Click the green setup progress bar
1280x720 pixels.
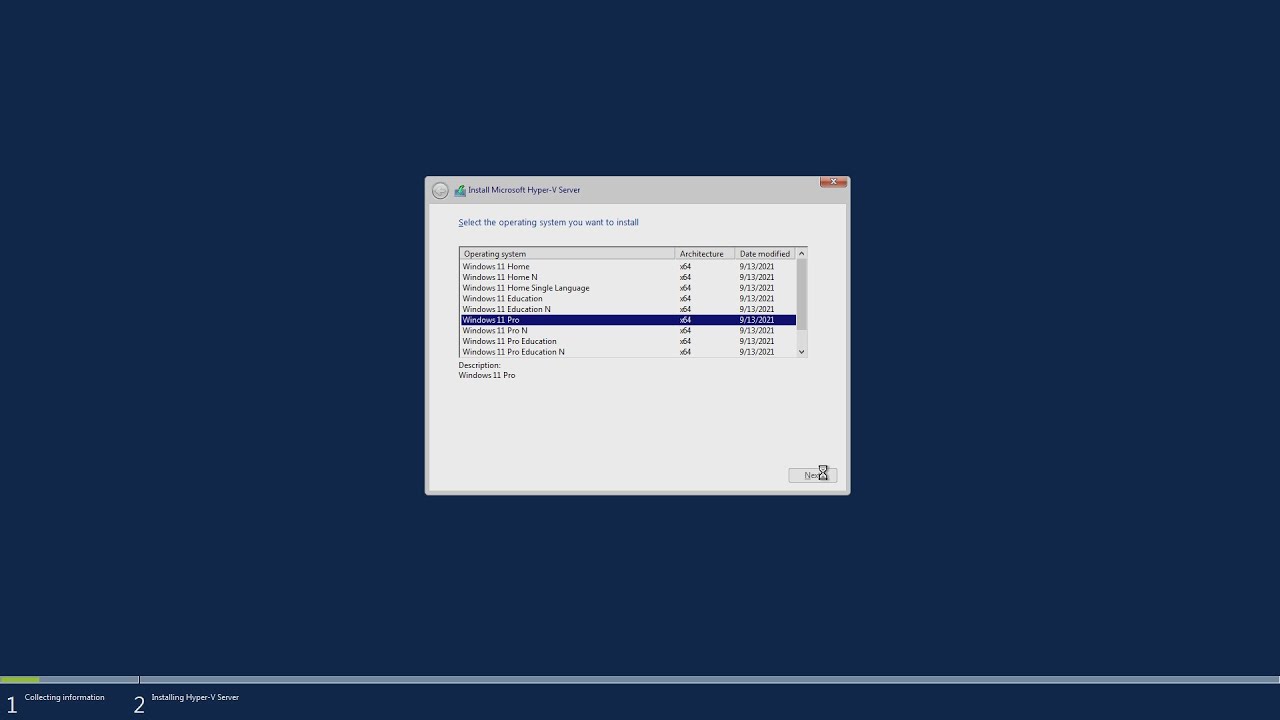[x=20, y=680]
